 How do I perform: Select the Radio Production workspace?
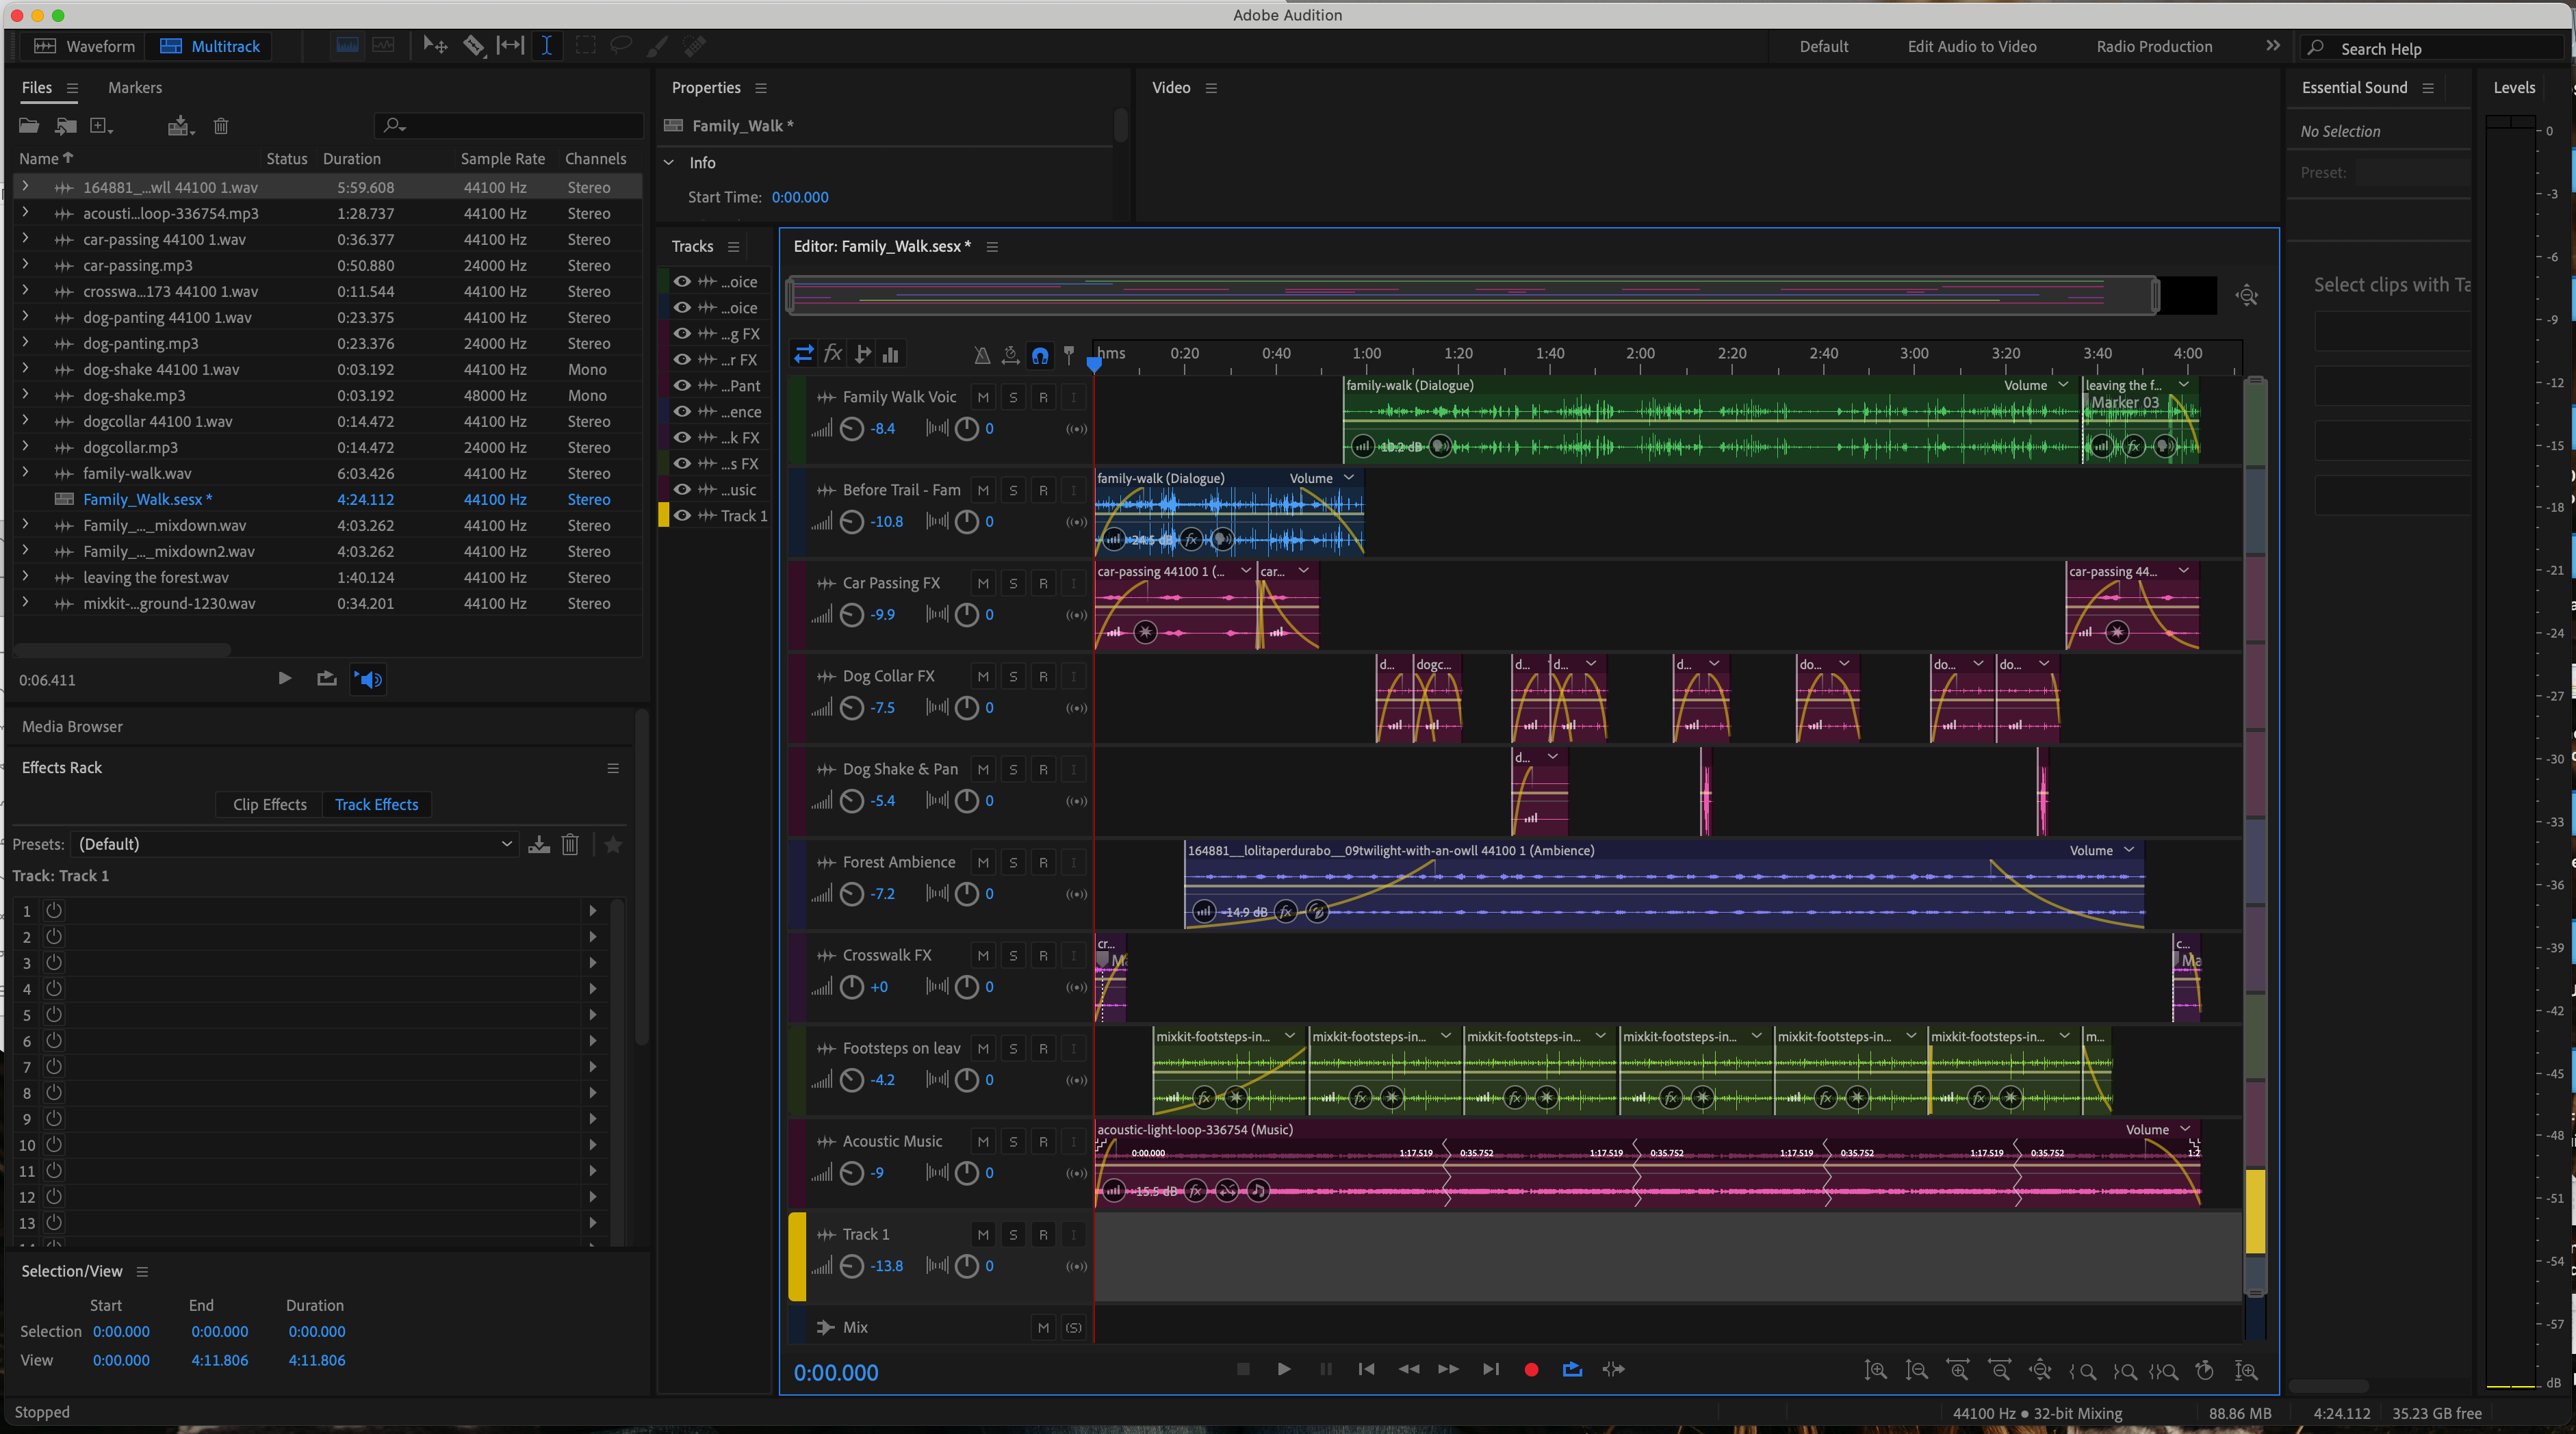pyautogui.click(x=2154, y=46)
